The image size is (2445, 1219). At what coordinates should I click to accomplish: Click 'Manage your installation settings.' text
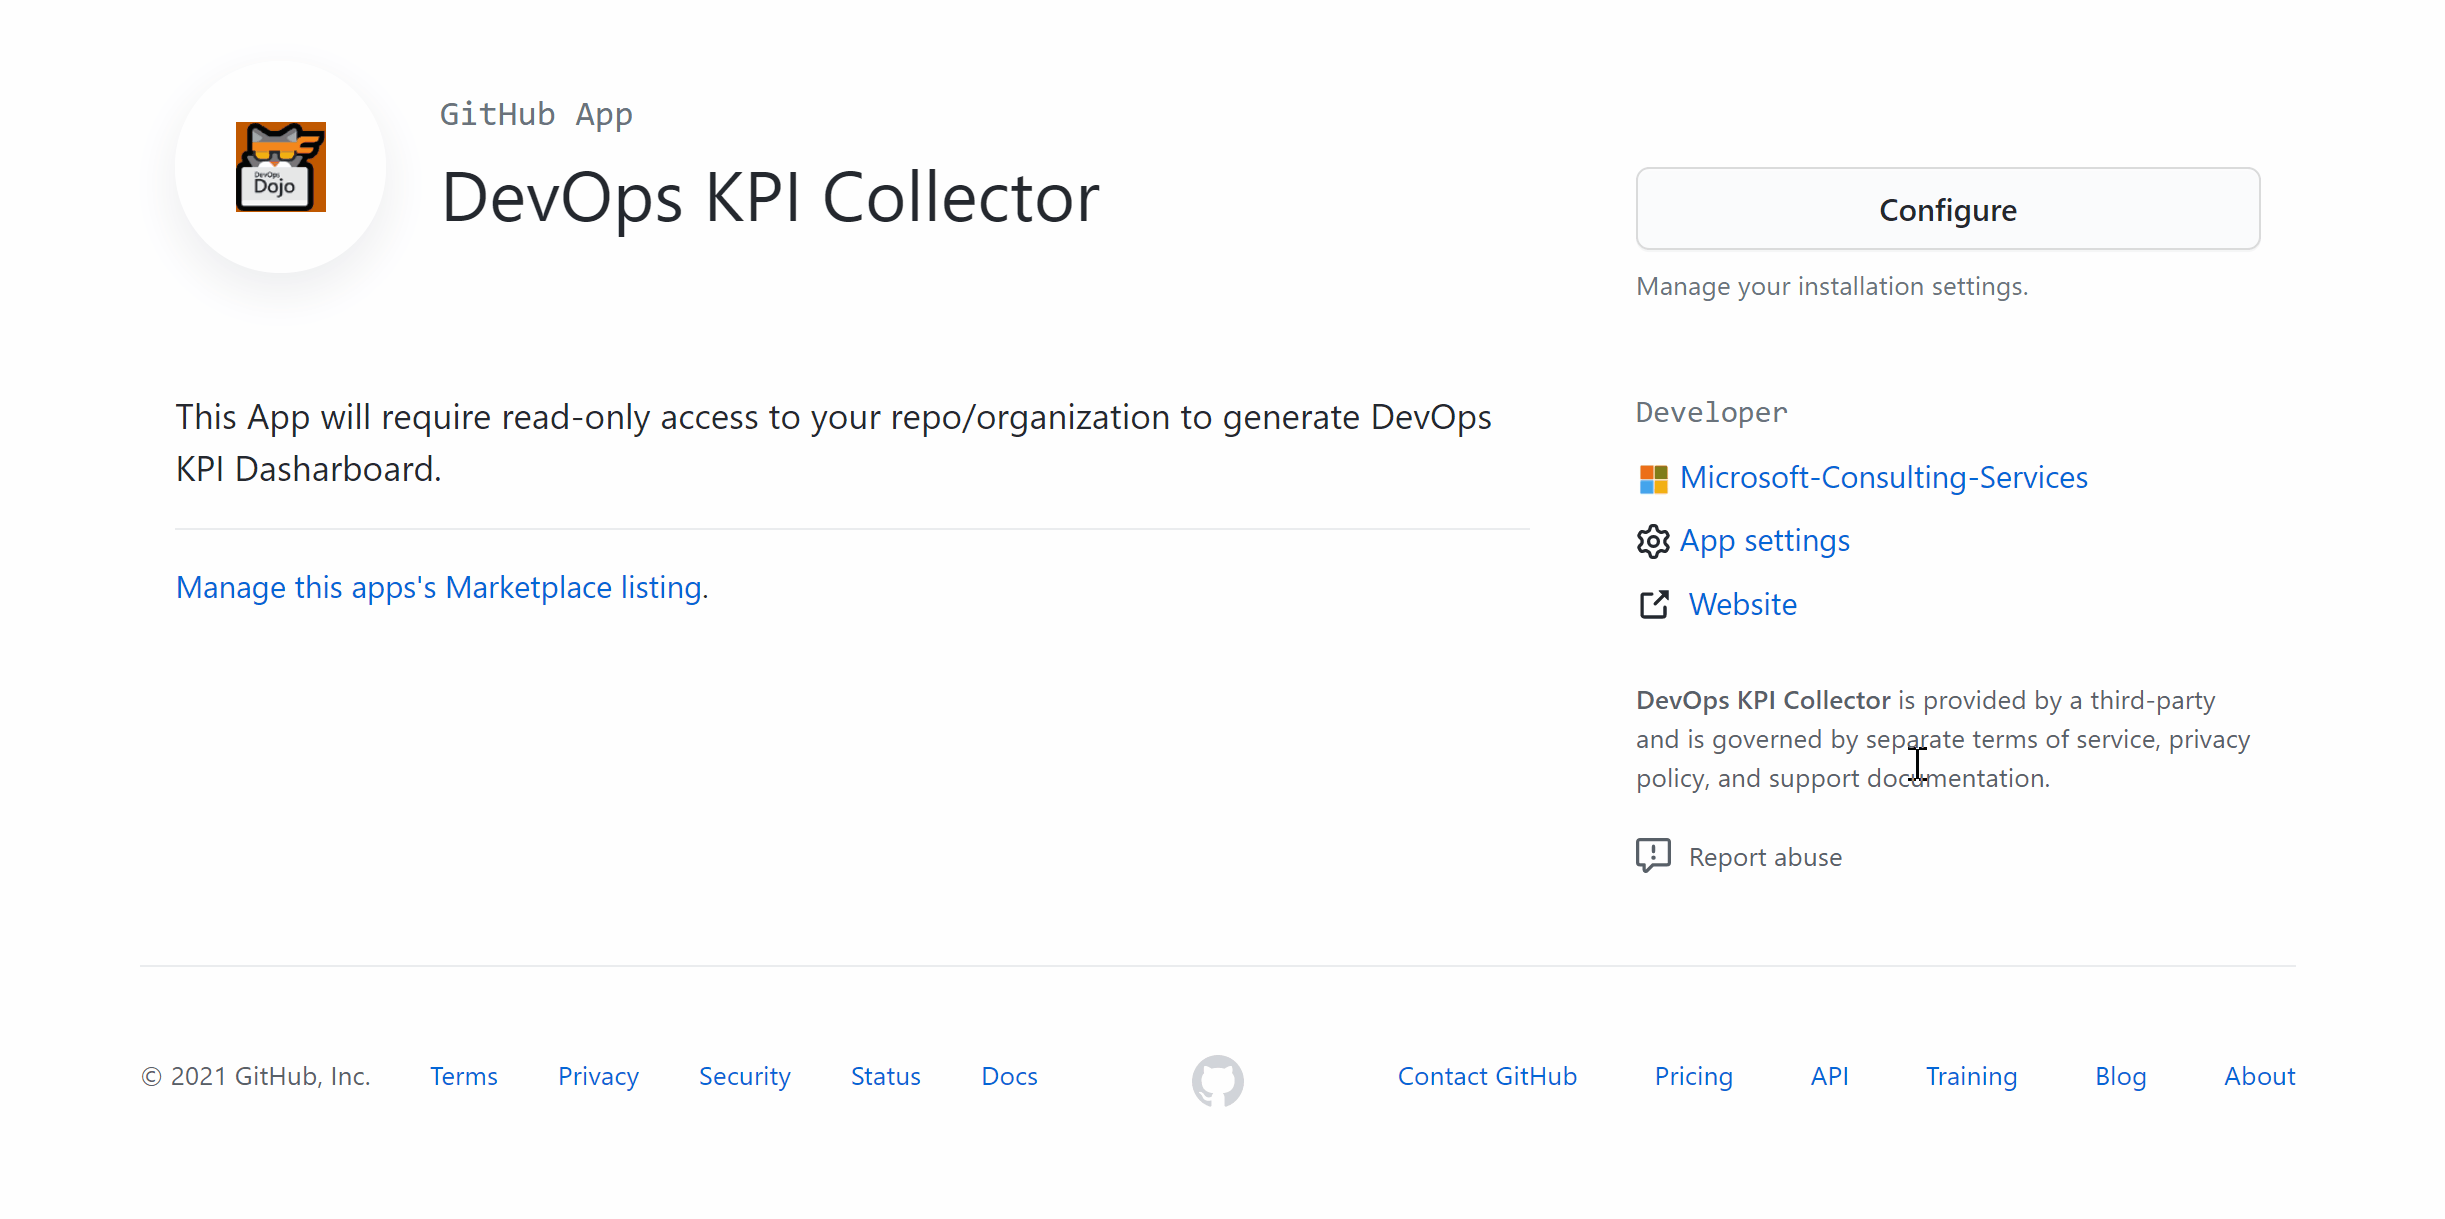[x=1832, y=286]
